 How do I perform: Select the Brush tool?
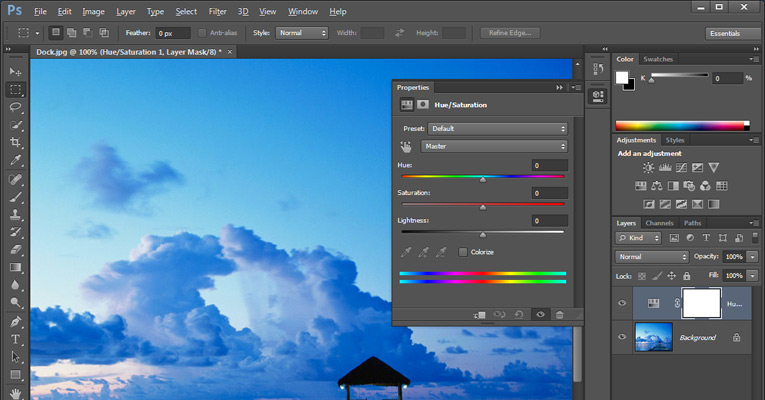pyautogui.click(x=15, y=197)
